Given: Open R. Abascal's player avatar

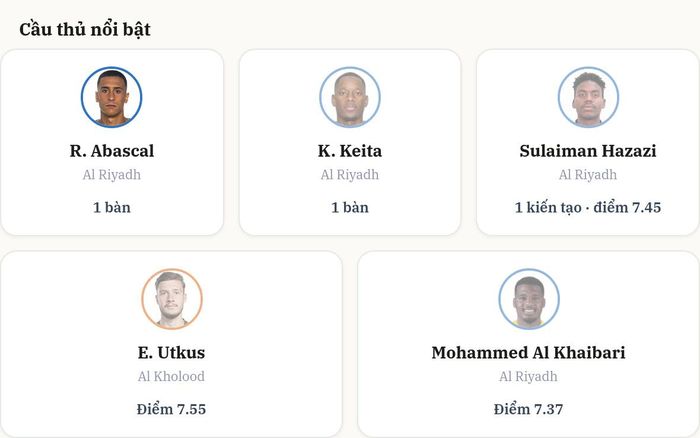Looking at the screenshot, I should (x=112, y=97).
